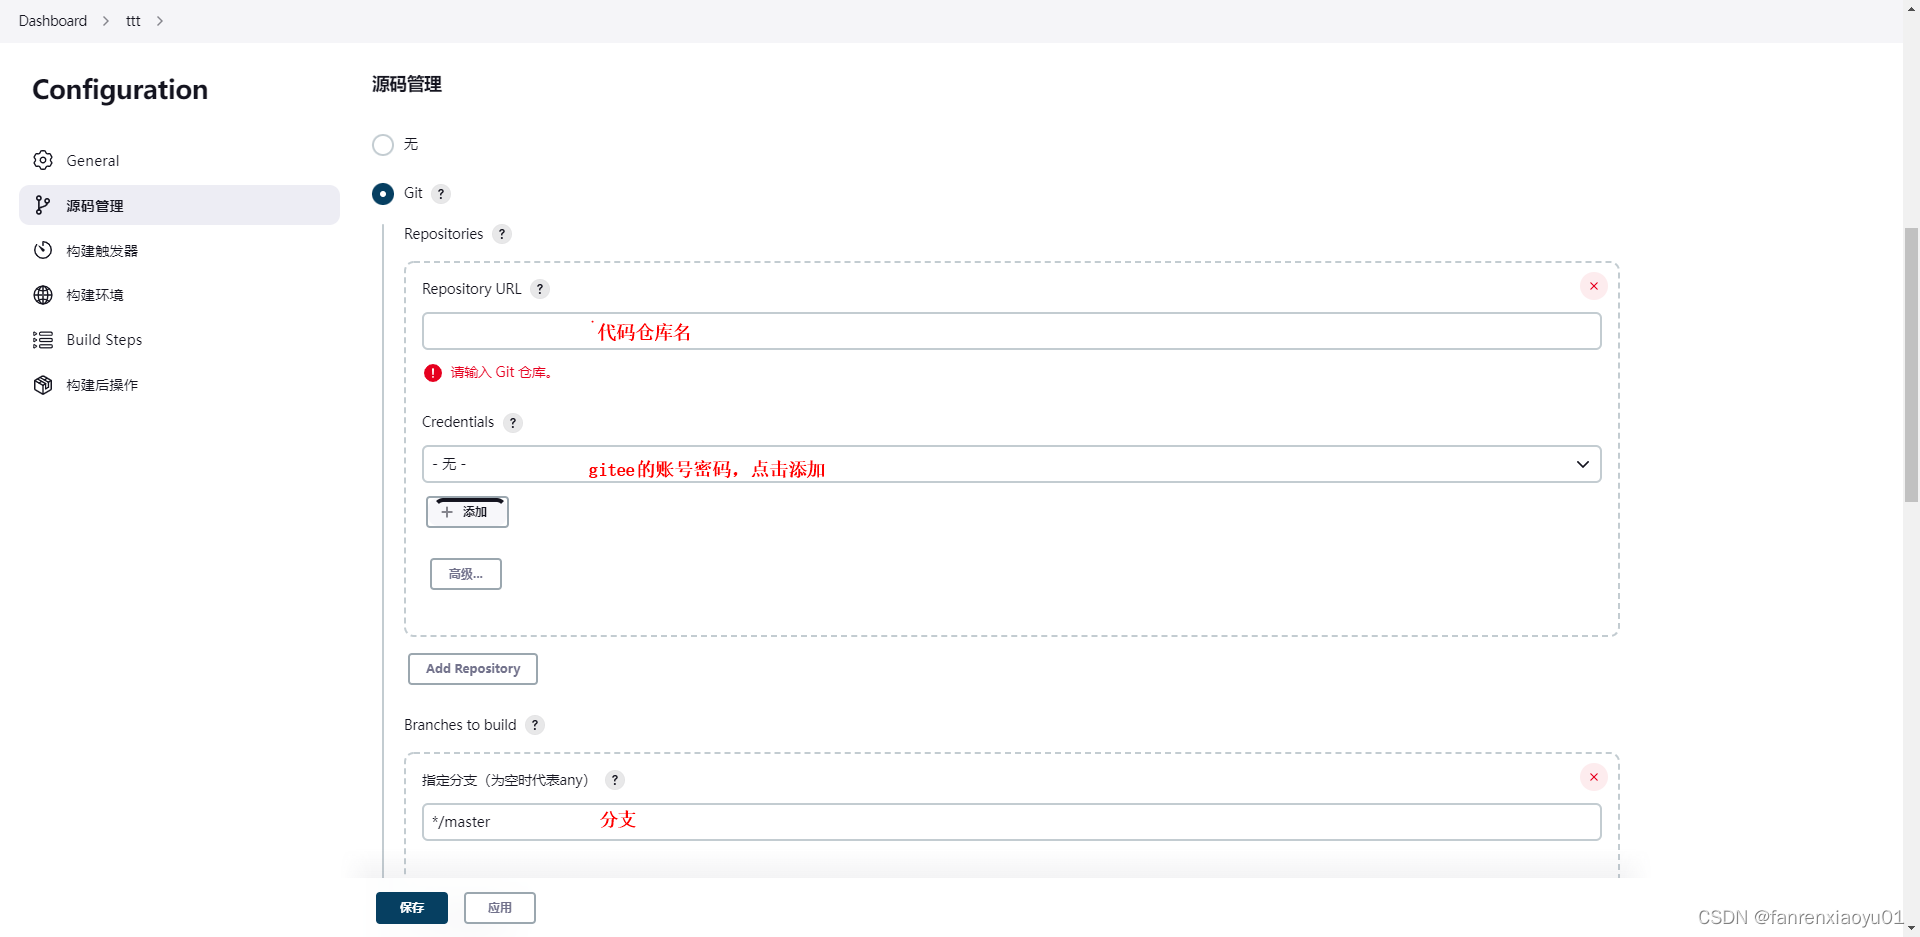Expand the chevron after ttt breadcrumb
Image resolution: width=1920 pixels, height=937 pixels.
point(160,21)
